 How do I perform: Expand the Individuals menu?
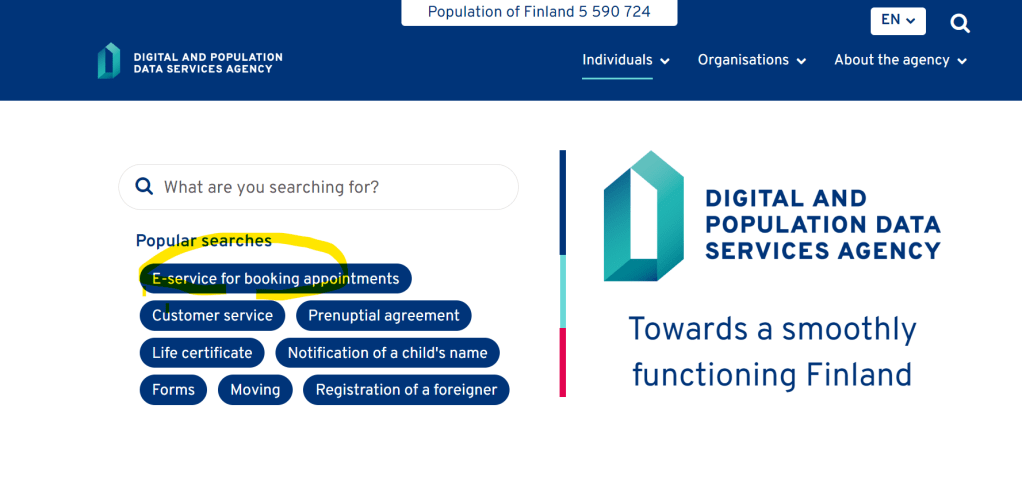(626, 60)
